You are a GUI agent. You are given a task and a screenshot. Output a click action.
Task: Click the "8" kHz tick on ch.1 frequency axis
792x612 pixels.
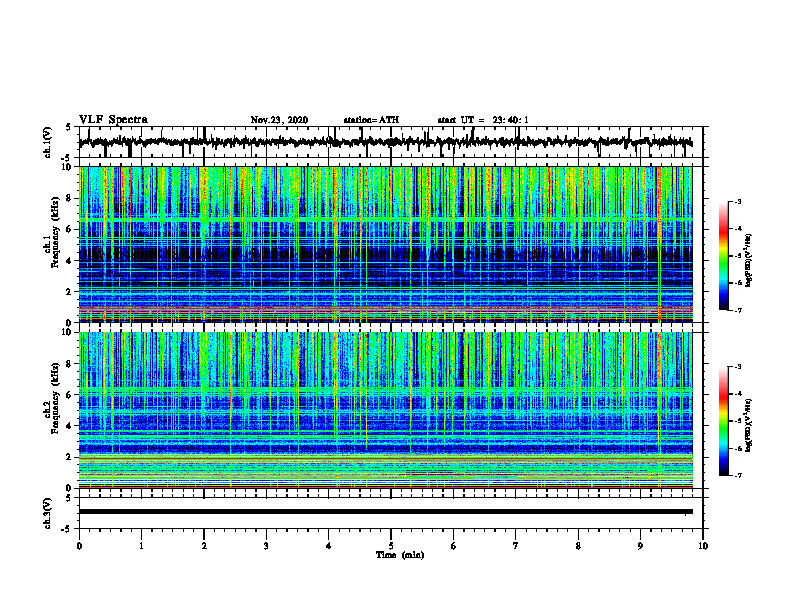(x=70, y=198)
